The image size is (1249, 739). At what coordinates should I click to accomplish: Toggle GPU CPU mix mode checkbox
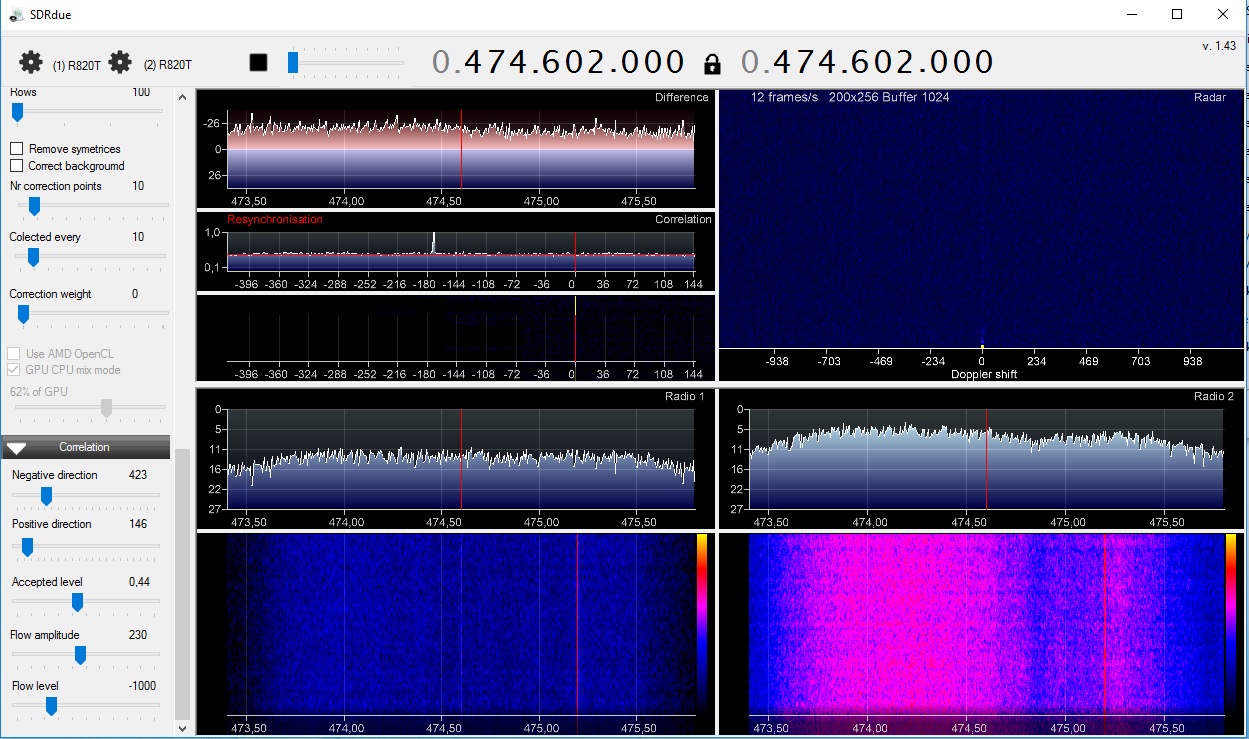pos(14,370)
